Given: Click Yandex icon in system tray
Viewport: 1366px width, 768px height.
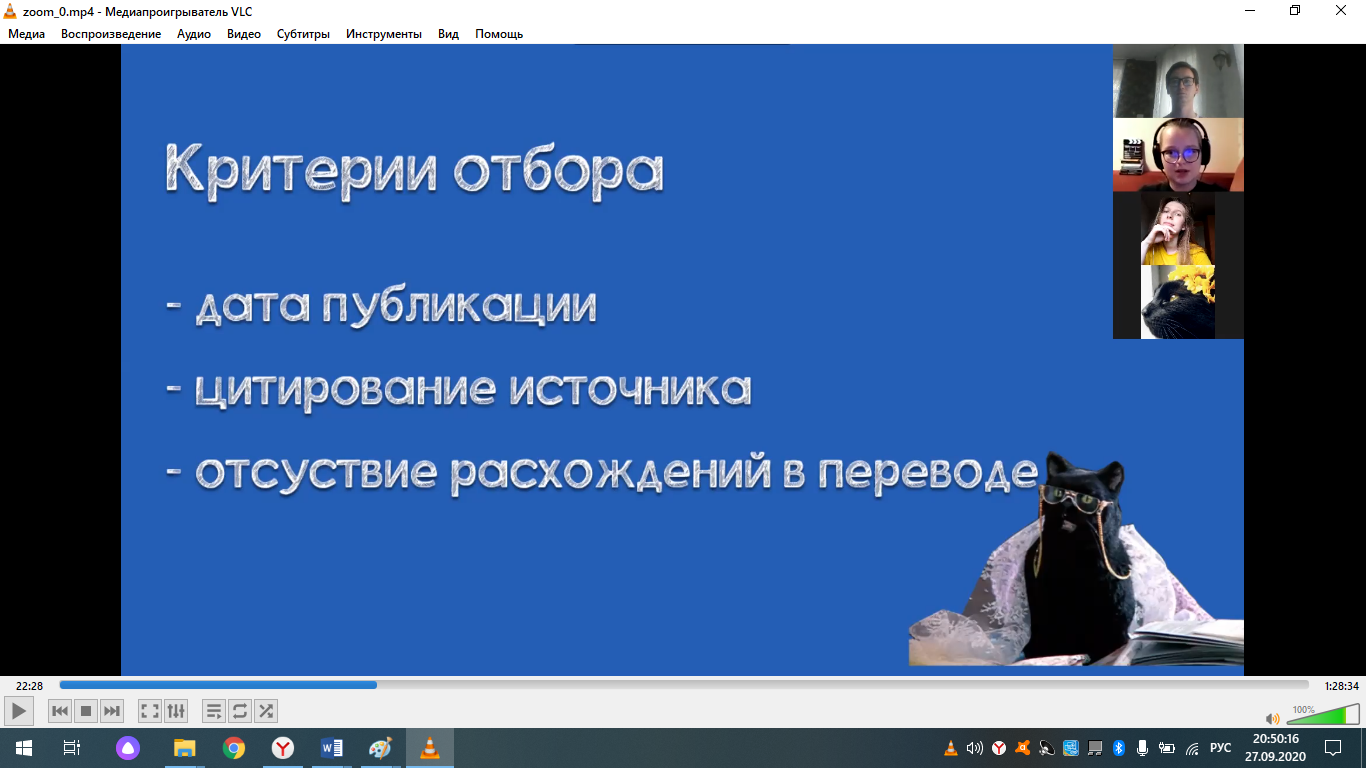Looking at the screenshot, I should click(x=999, y=748).
